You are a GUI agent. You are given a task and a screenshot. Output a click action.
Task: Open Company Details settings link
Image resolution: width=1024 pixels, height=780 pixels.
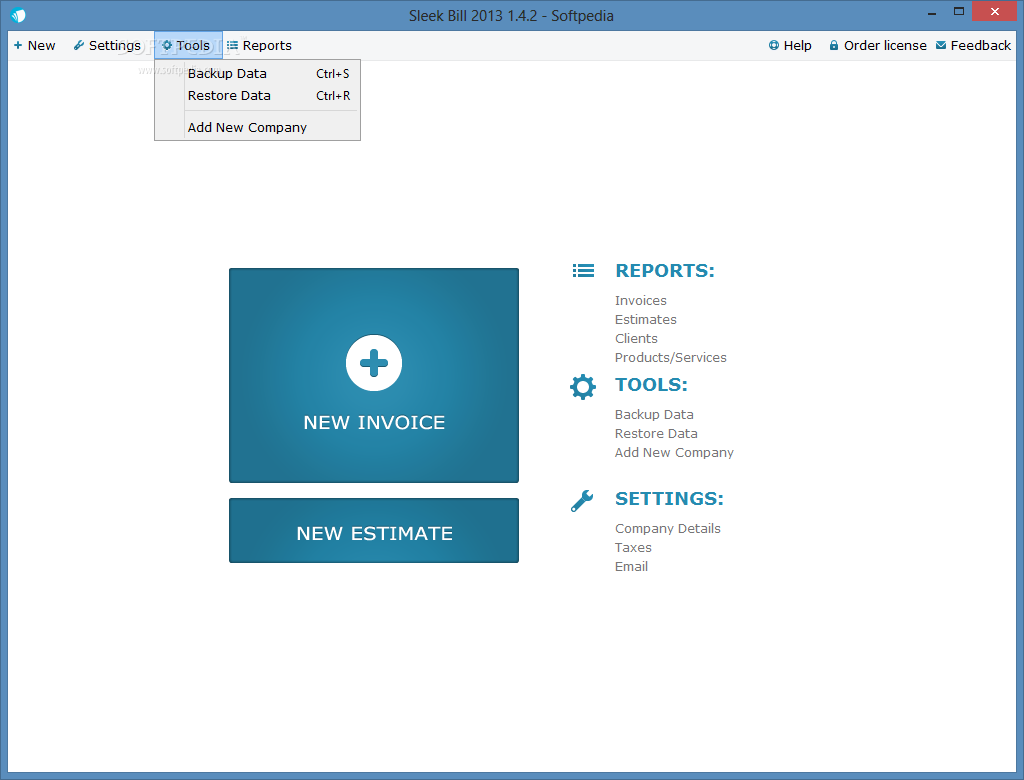[x=667, y=528]
